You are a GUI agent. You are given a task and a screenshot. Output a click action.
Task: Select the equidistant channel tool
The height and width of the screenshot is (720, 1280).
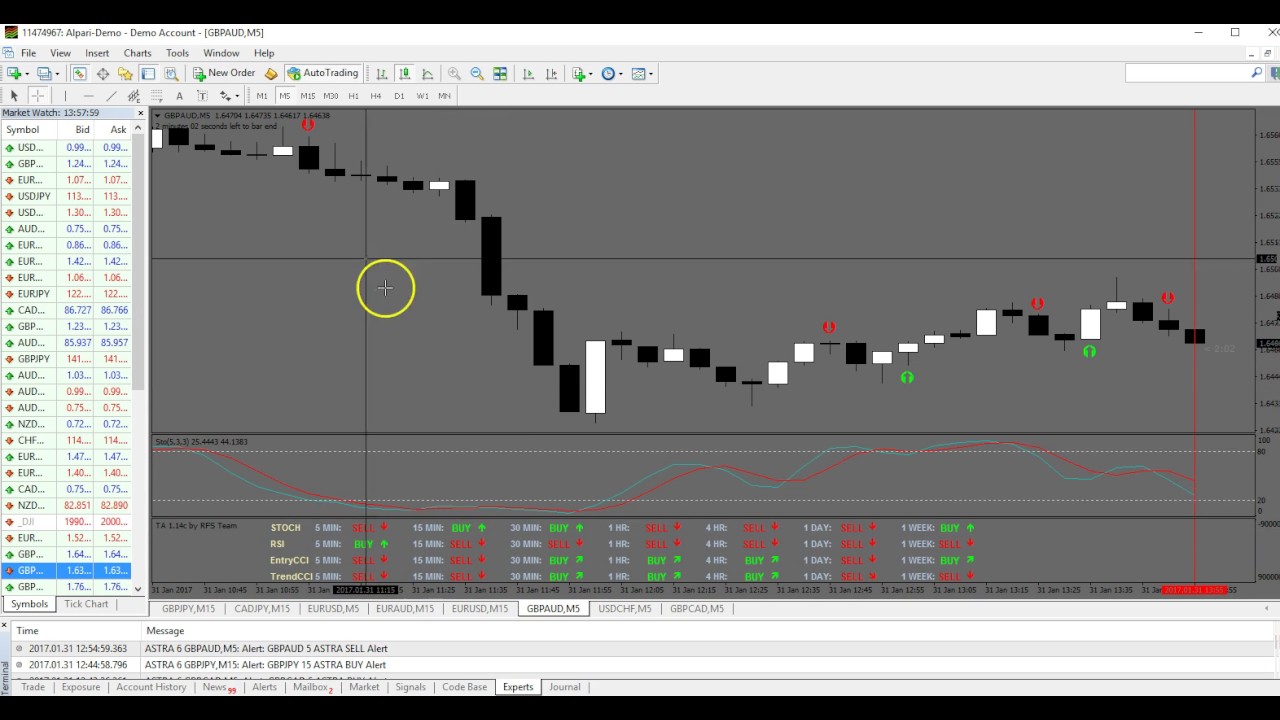point(133,96)
